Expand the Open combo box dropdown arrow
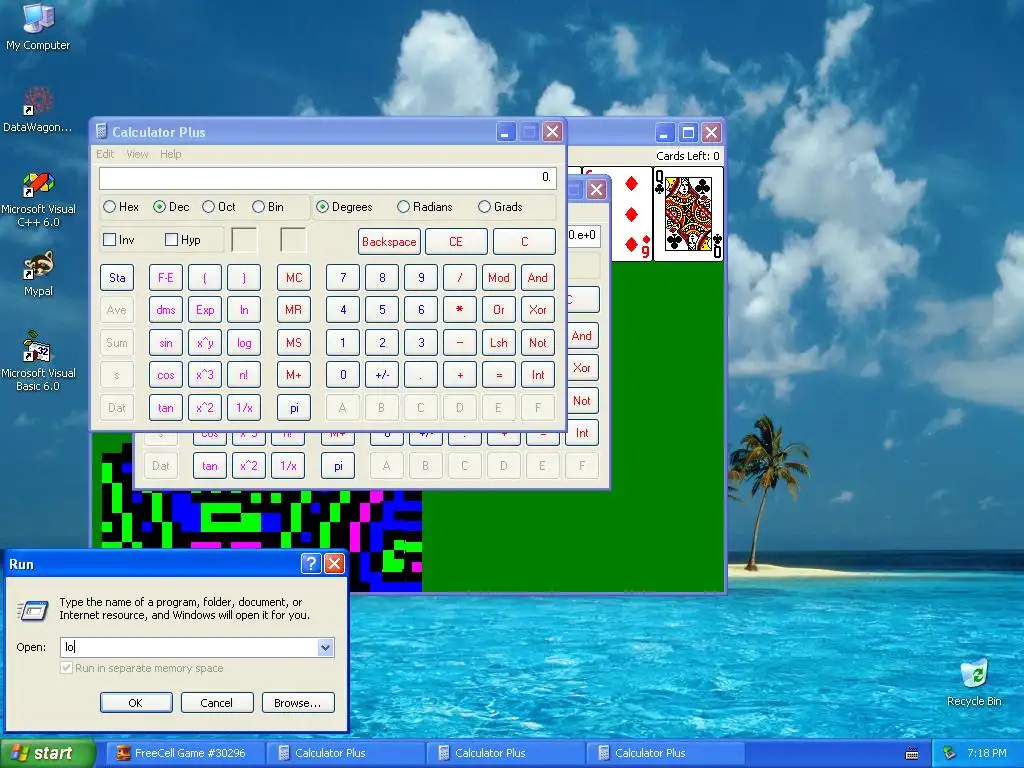Screen dimensions: 1024x768 (325, 647)
